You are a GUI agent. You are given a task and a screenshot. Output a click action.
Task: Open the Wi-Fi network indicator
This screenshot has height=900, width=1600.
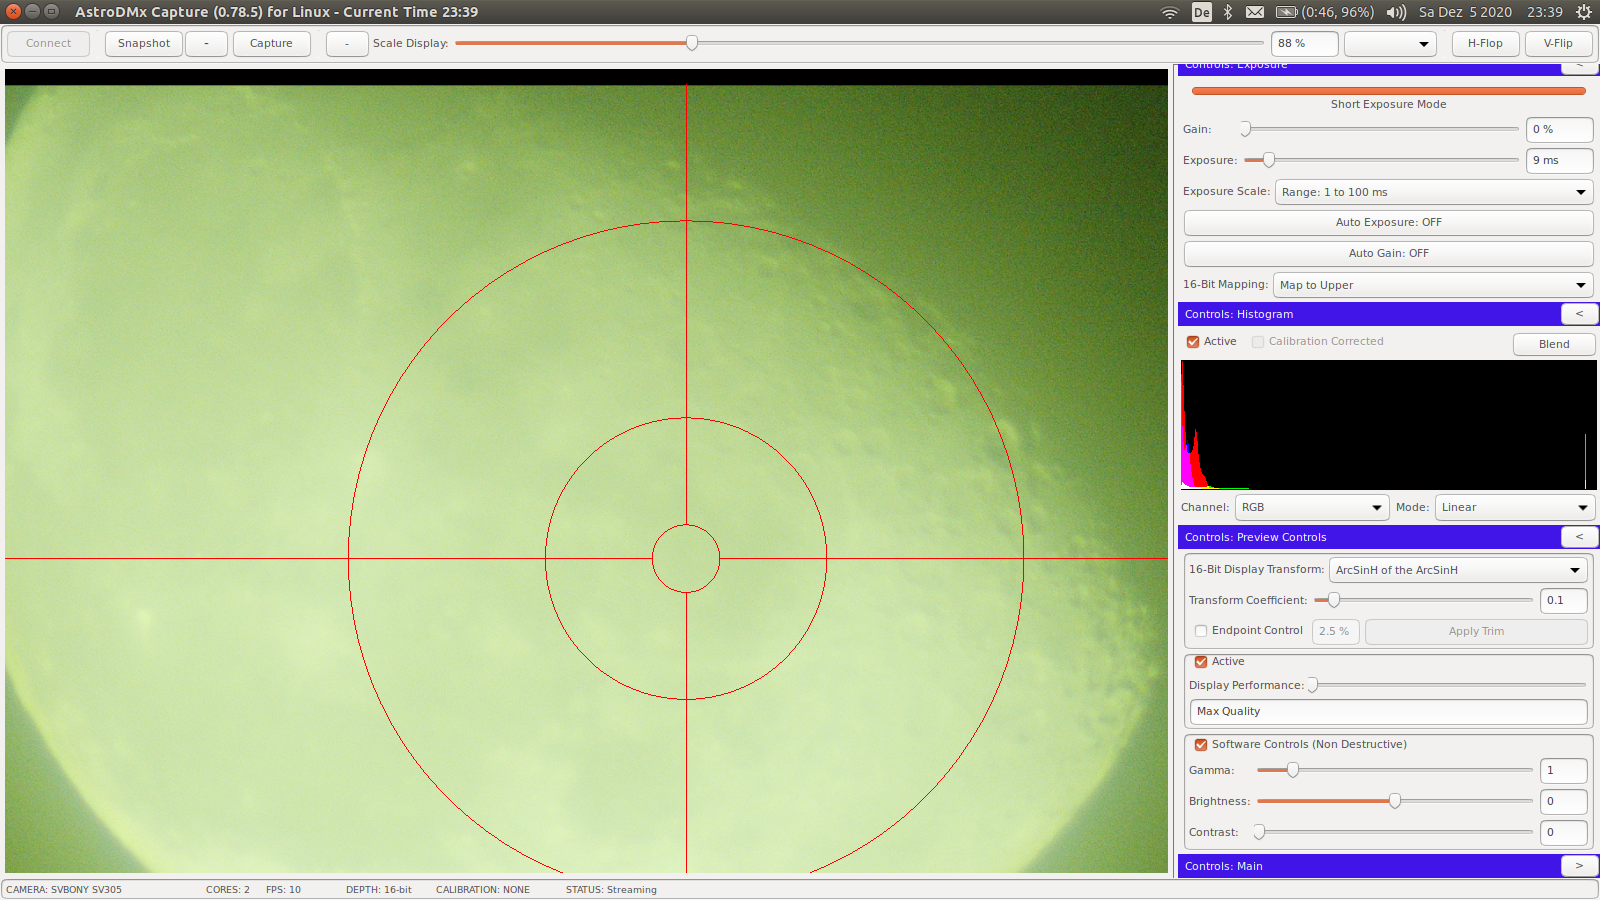[x=1169, y=12]
